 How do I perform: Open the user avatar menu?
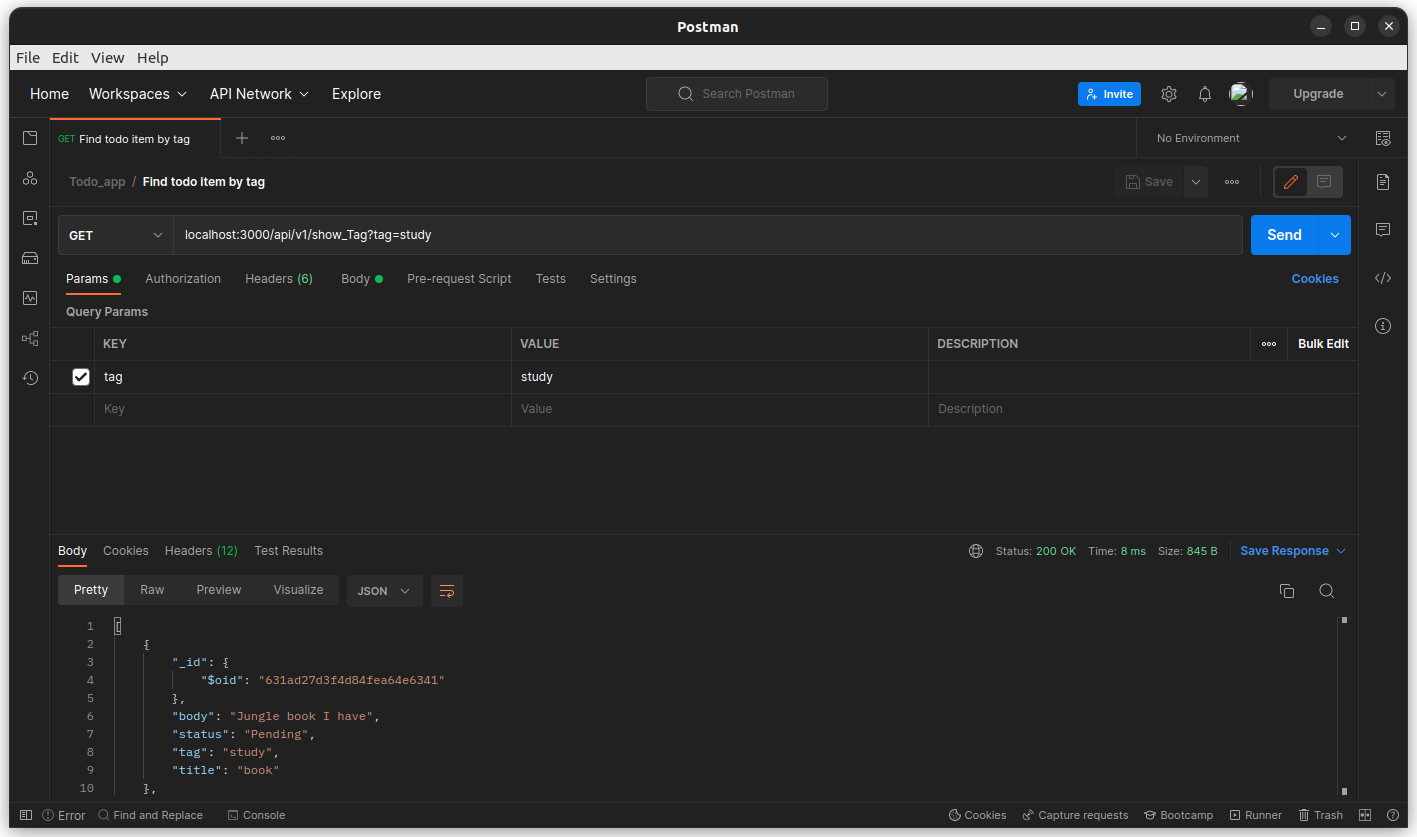point(1240,94)
